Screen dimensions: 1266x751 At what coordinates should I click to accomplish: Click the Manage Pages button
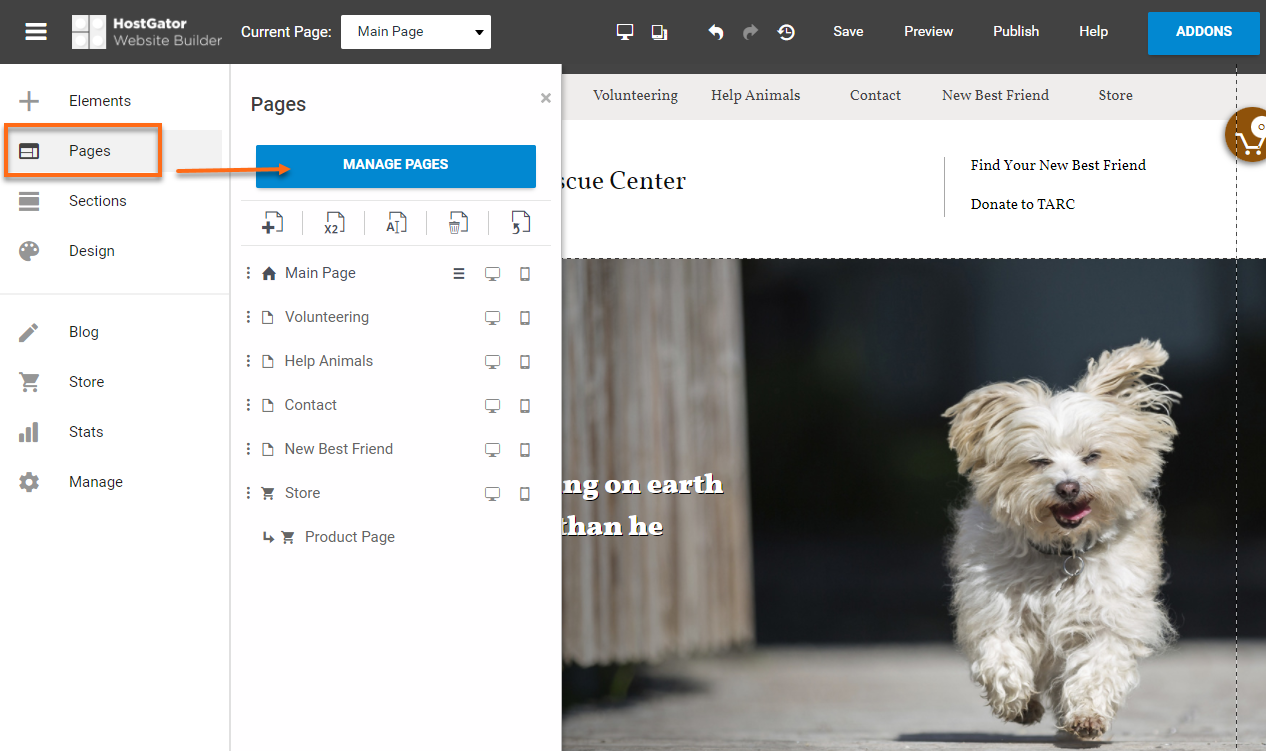pos(396,165)
